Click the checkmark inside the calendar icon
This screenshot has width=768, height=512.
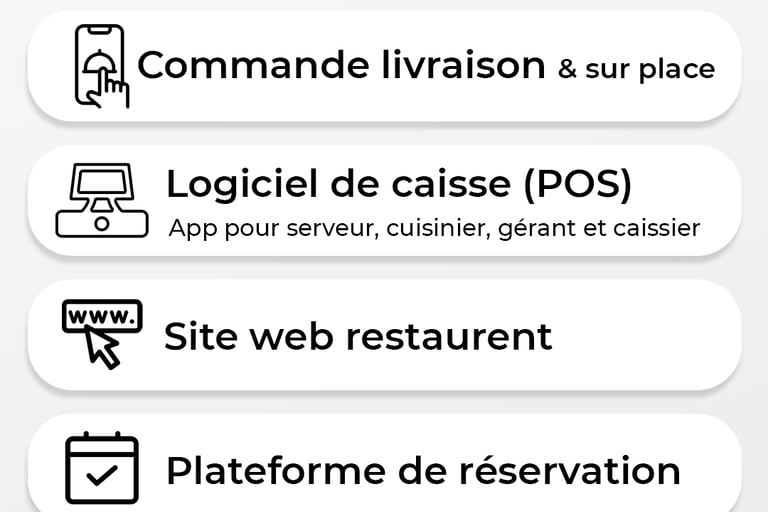(x=101, y=475)
